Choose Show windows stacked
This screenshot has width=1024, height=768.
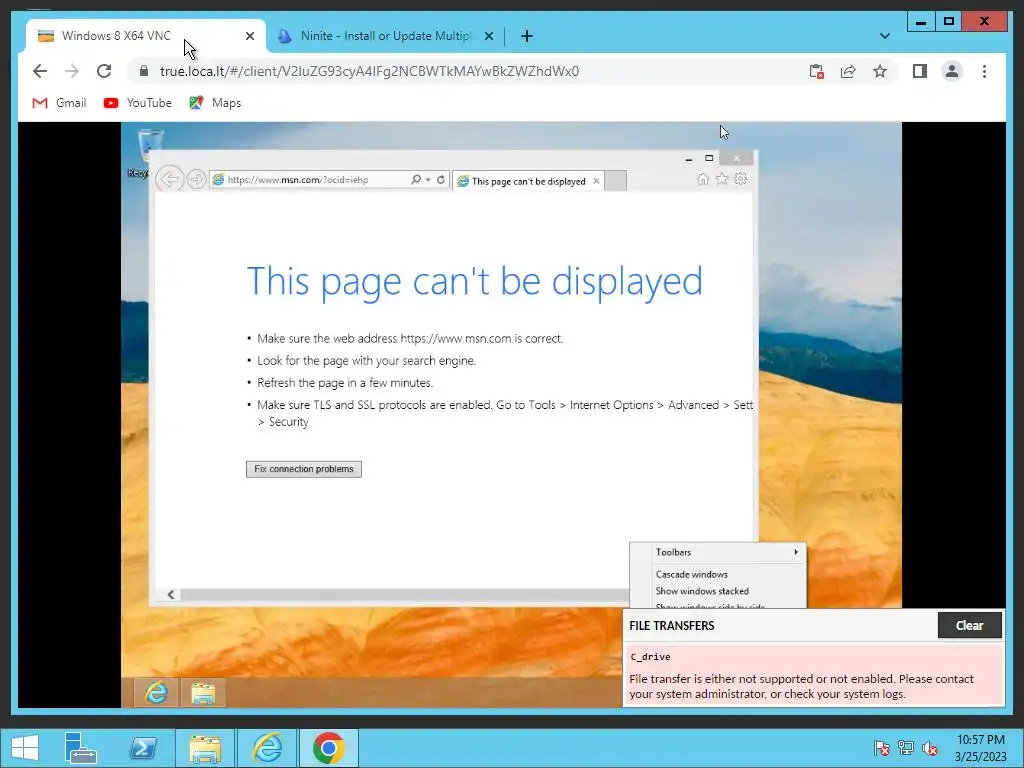click(718, 591)
